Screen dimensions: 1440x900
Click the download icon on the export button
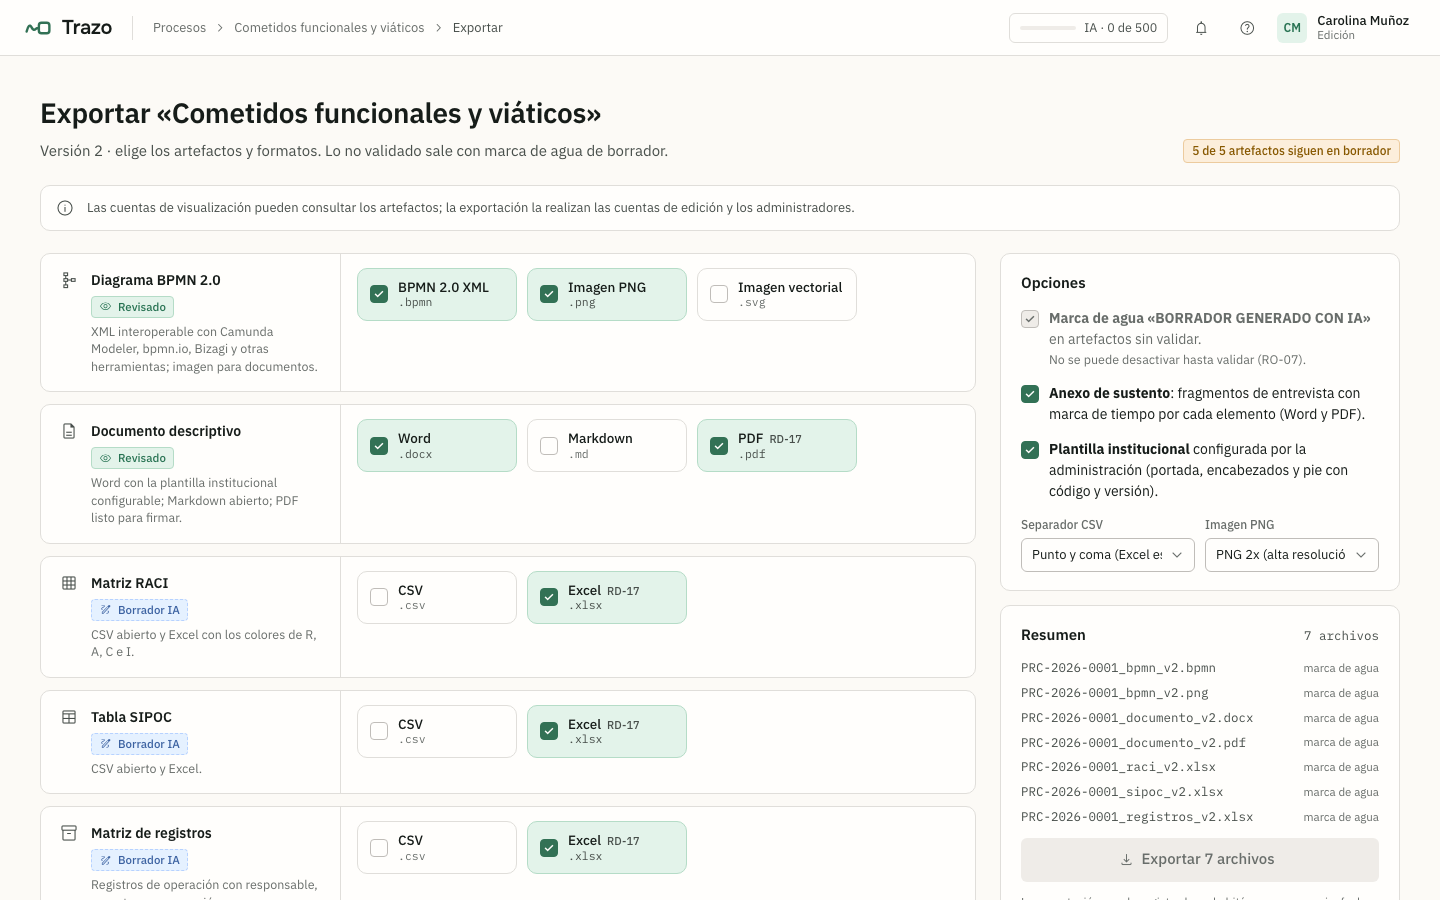click(1126, 860)
